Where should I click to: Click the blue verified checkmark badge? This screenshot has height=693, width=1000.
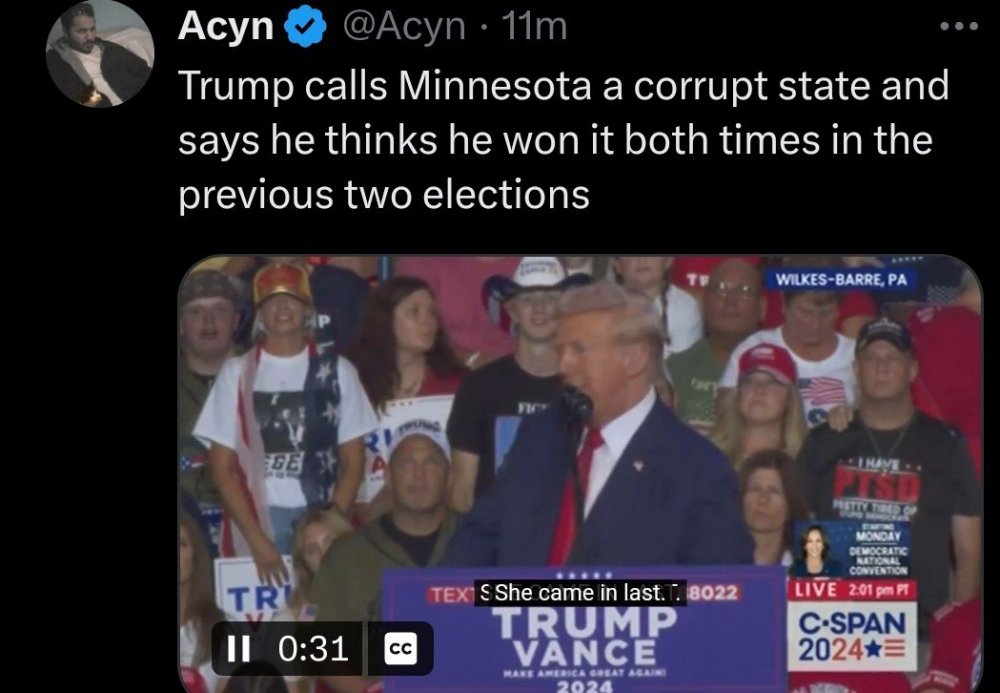pos(305,27)
